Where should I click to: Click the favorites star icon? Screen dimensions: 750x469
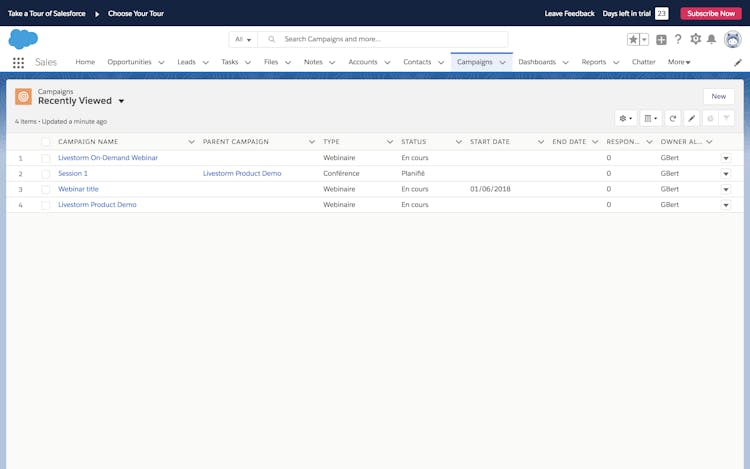coord(632,39)
